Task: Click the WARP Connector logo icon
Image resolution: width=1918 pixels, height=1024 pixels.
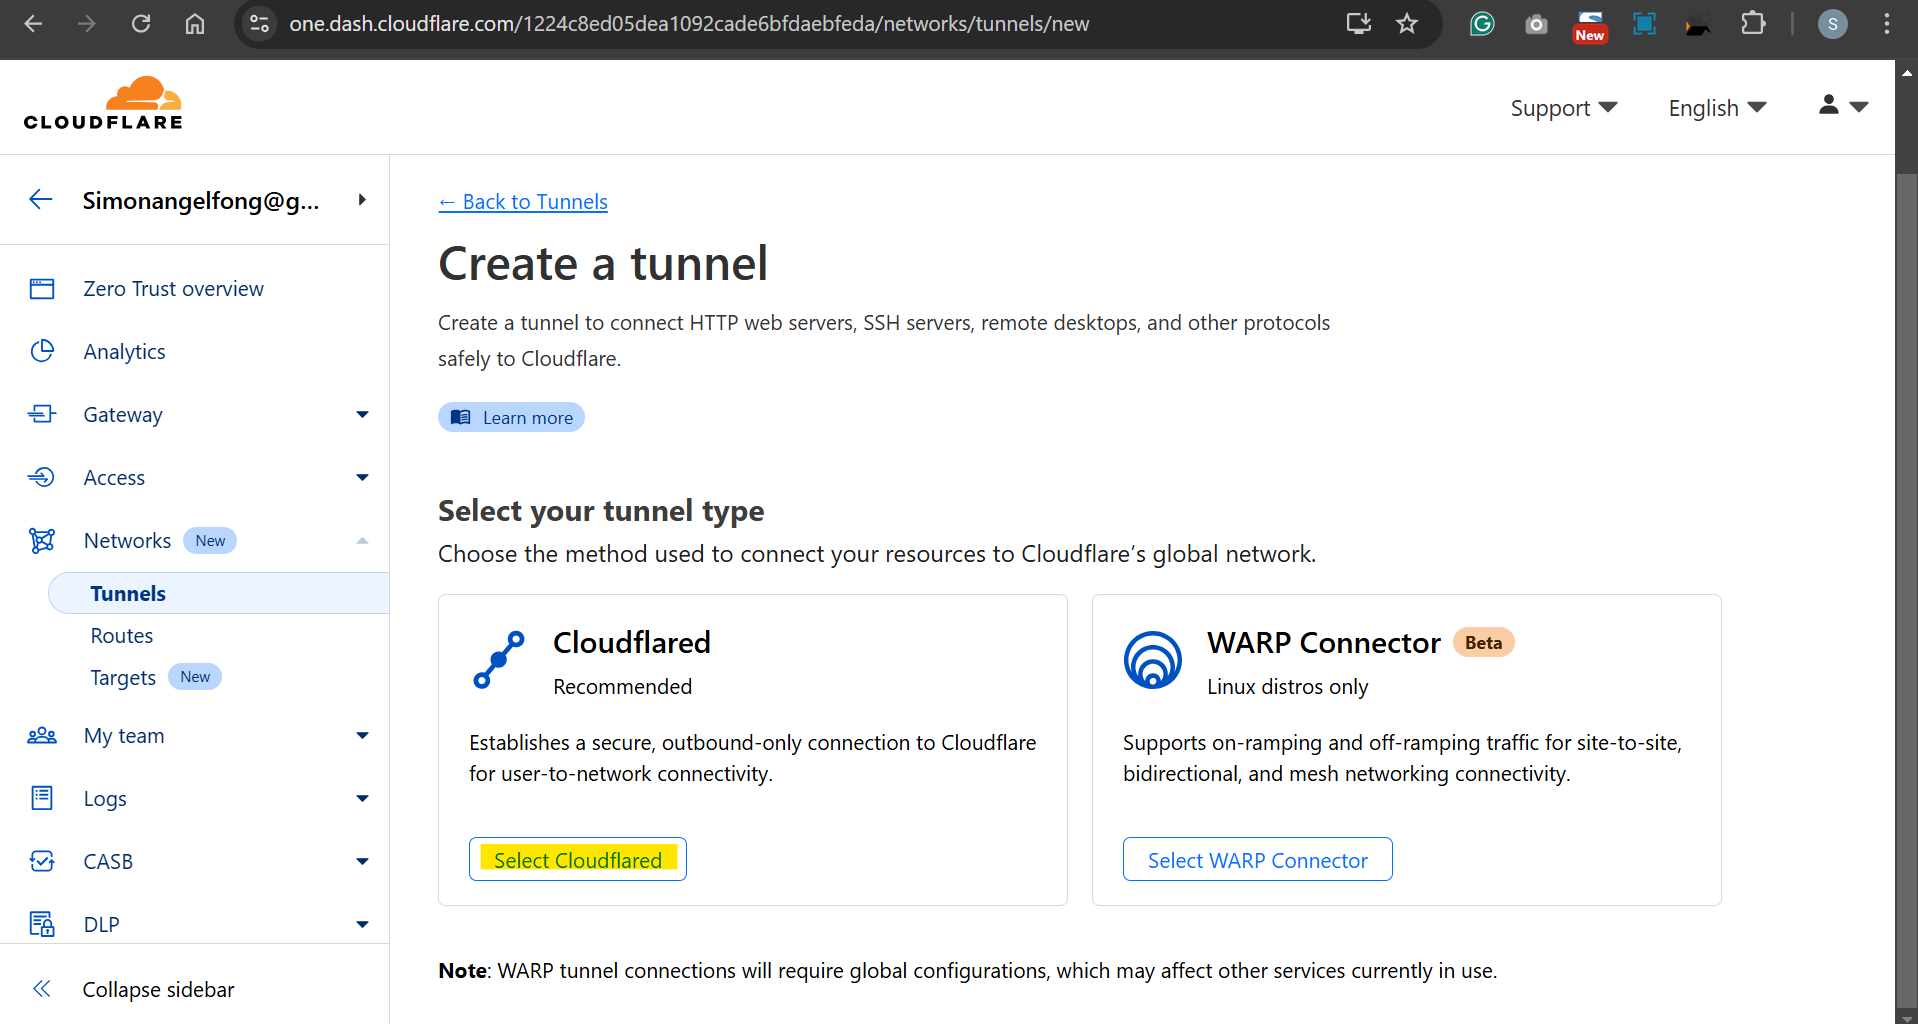Action: point(1152,660)
